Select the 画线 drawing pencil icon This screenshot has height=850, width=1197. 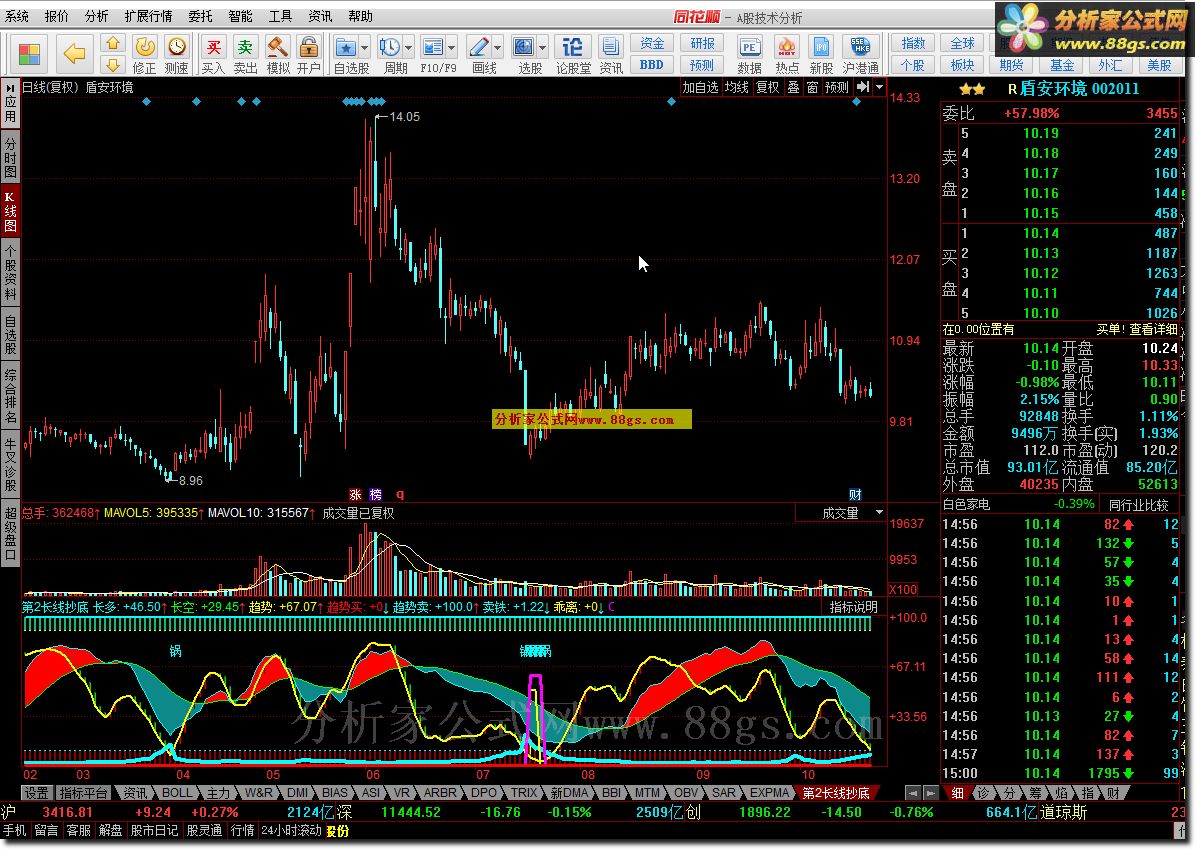(x=479, y=48)
